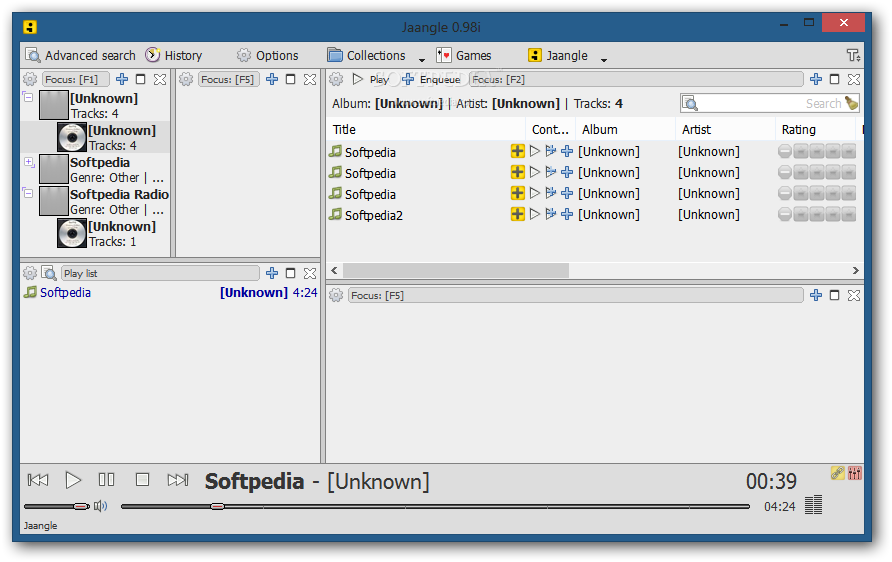Select [Unknown] album with Tracks: 1
The height and width of the screenshot is (562, 892).
113,234
